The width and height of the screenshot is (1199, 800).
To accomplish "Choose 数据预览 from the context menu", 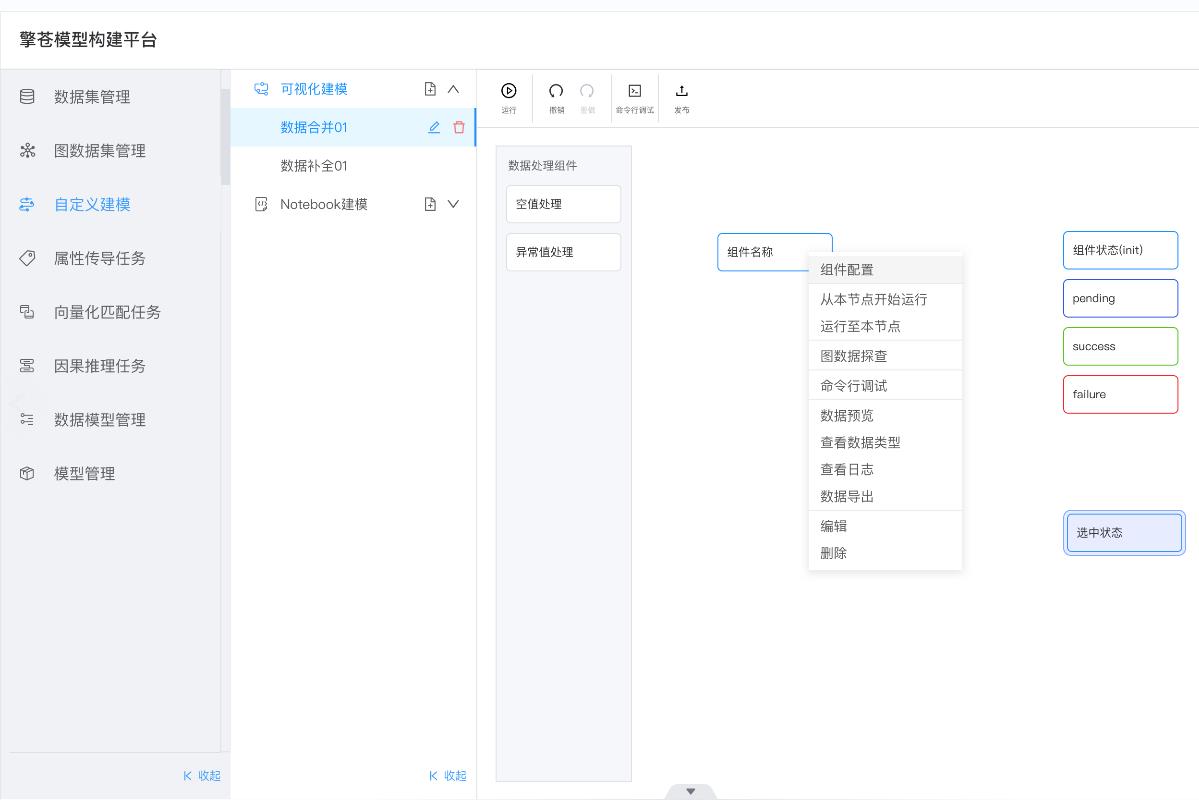I will pos(846,416).
